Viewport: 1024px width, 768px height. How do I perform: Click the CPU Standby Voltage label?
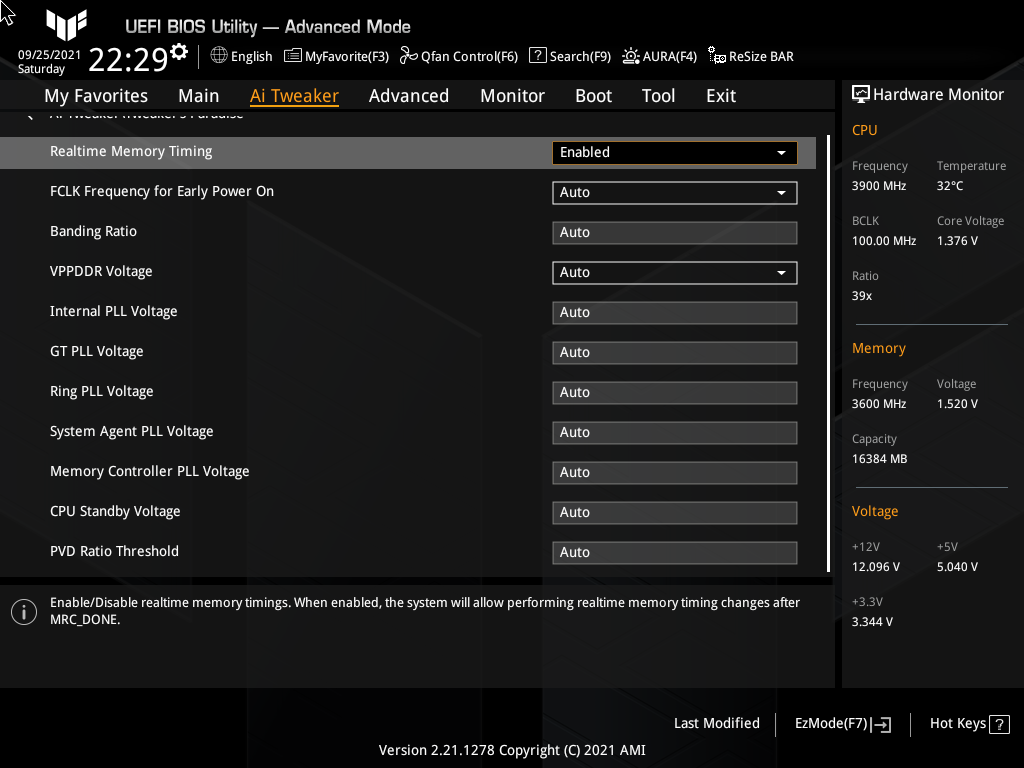(x=115, y=511)
